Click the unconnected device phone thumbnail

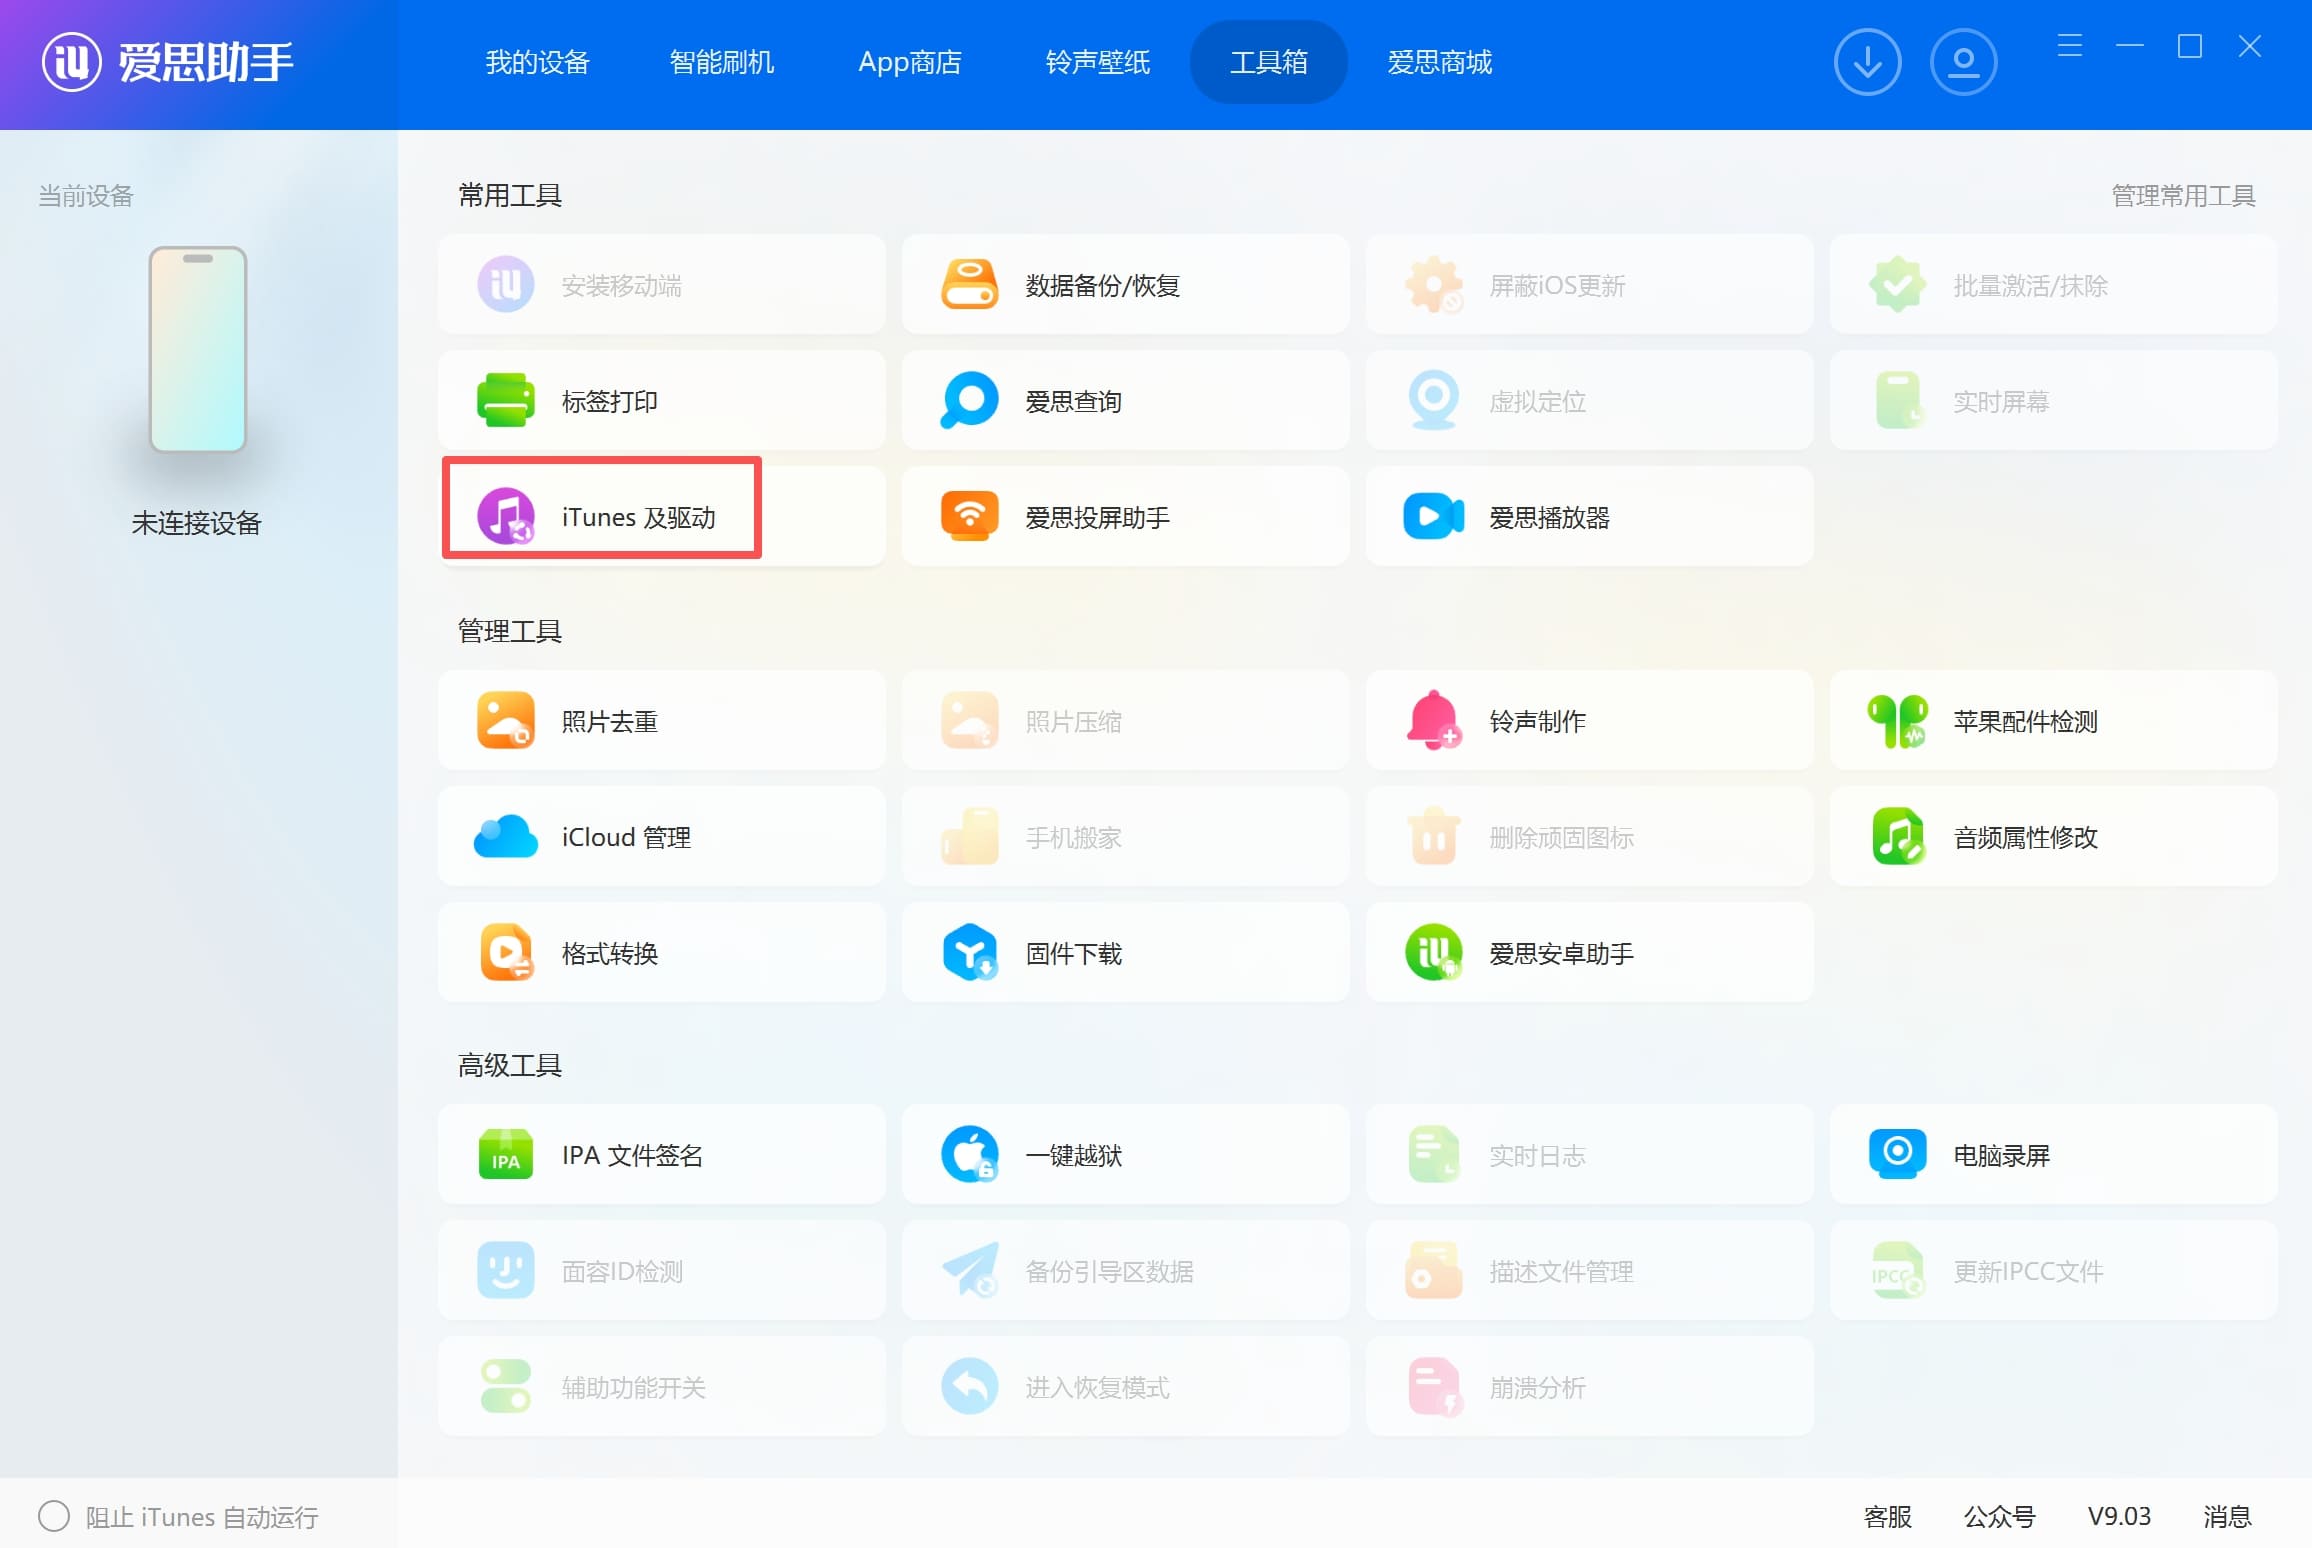click(x=198, y=350)
